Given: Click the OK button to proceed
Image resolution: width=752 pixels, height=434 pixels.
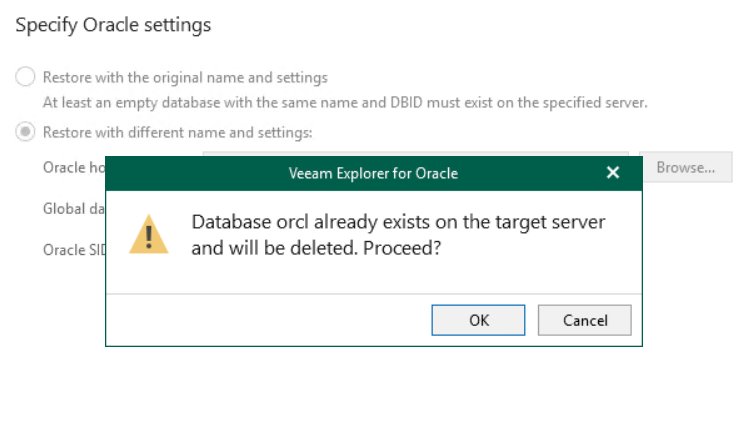Looking at the screenshot, I should [x=478, y=320].
